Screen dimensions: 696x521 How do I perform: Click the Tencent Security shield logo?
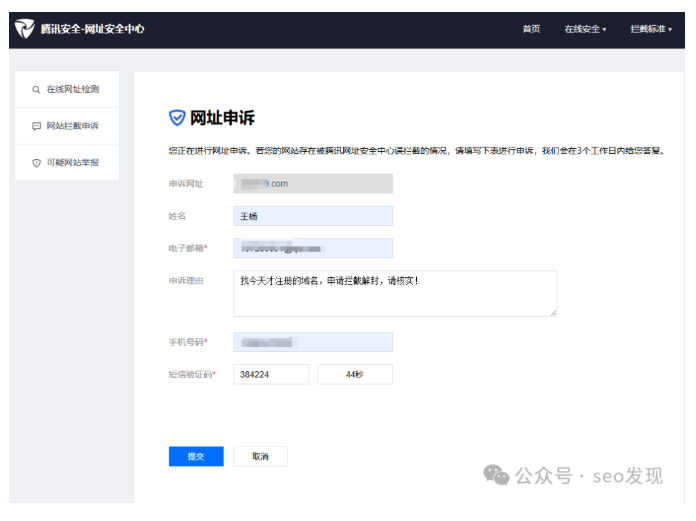point(24,29)
